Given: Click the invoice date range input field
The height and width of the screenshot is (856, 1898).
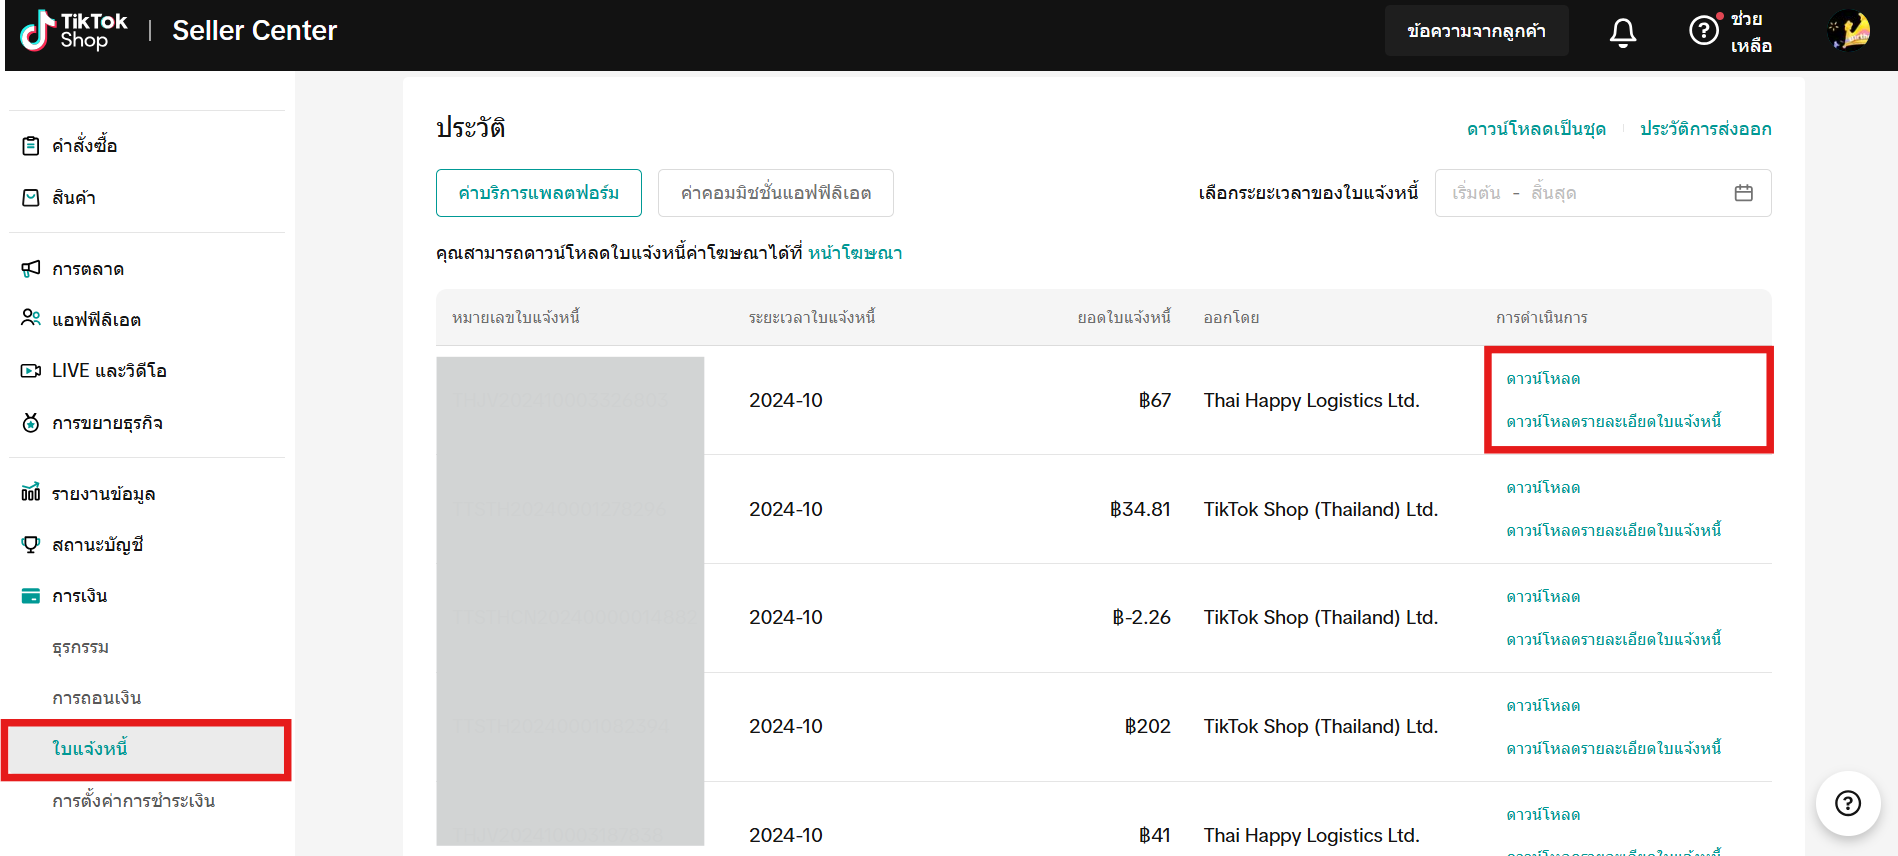Looking at the screenshot, I should pyautogui.click(x=1603, y=193).
